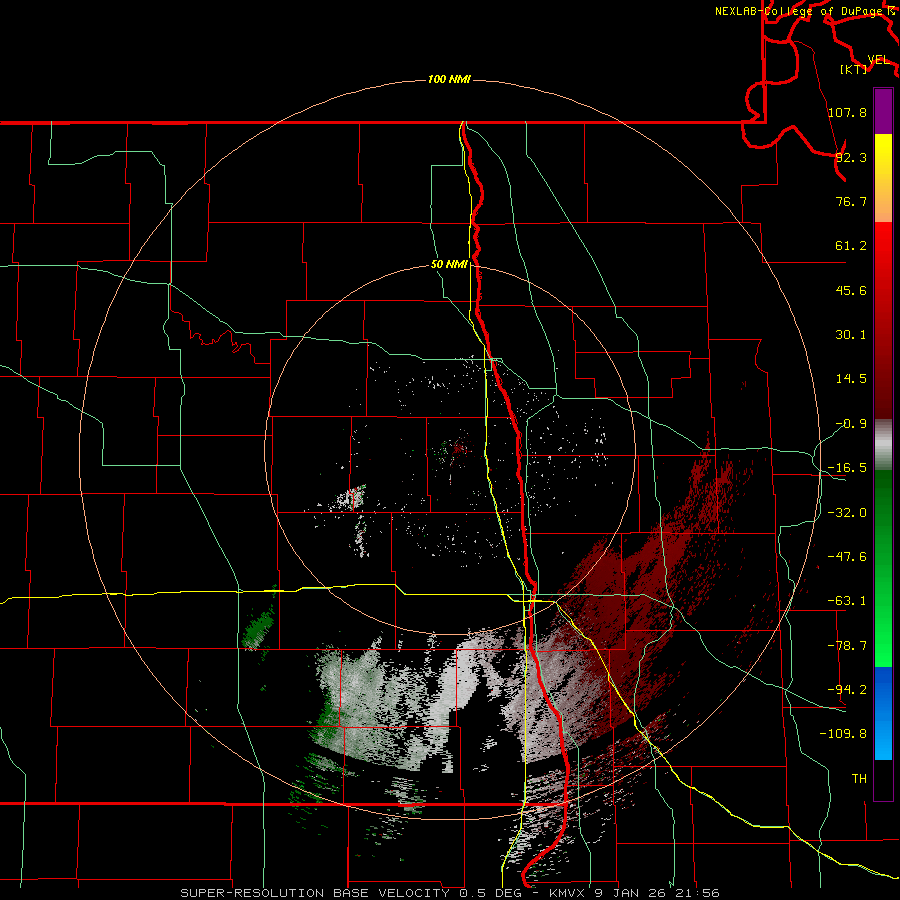Click the 45.6 legend value
This screenshot has height=900, width=900.
pyautogui.click(x=851, y=290)
